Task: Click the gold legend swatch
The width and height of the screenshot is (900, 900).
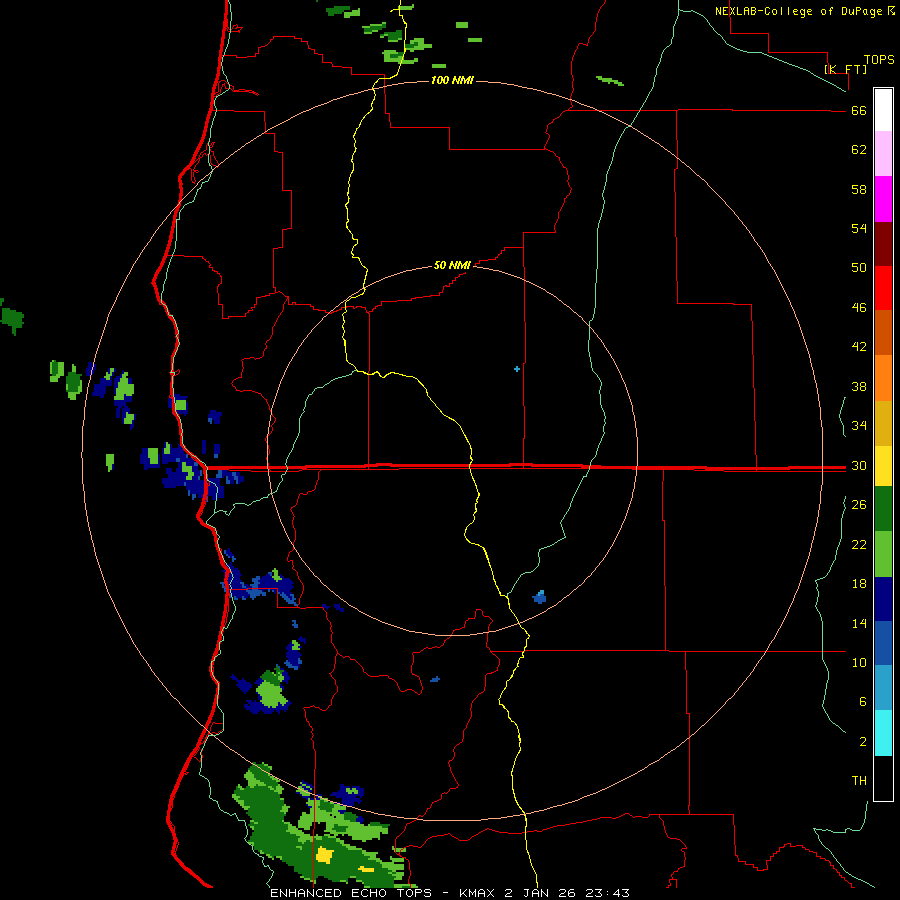Action: 883,422
